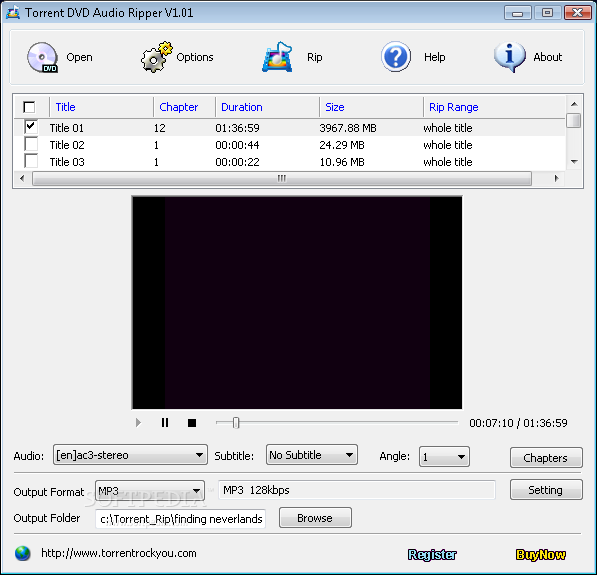Open a DVD with the disc icon
This screenshot has height=575, width=597.
(42, 58)
